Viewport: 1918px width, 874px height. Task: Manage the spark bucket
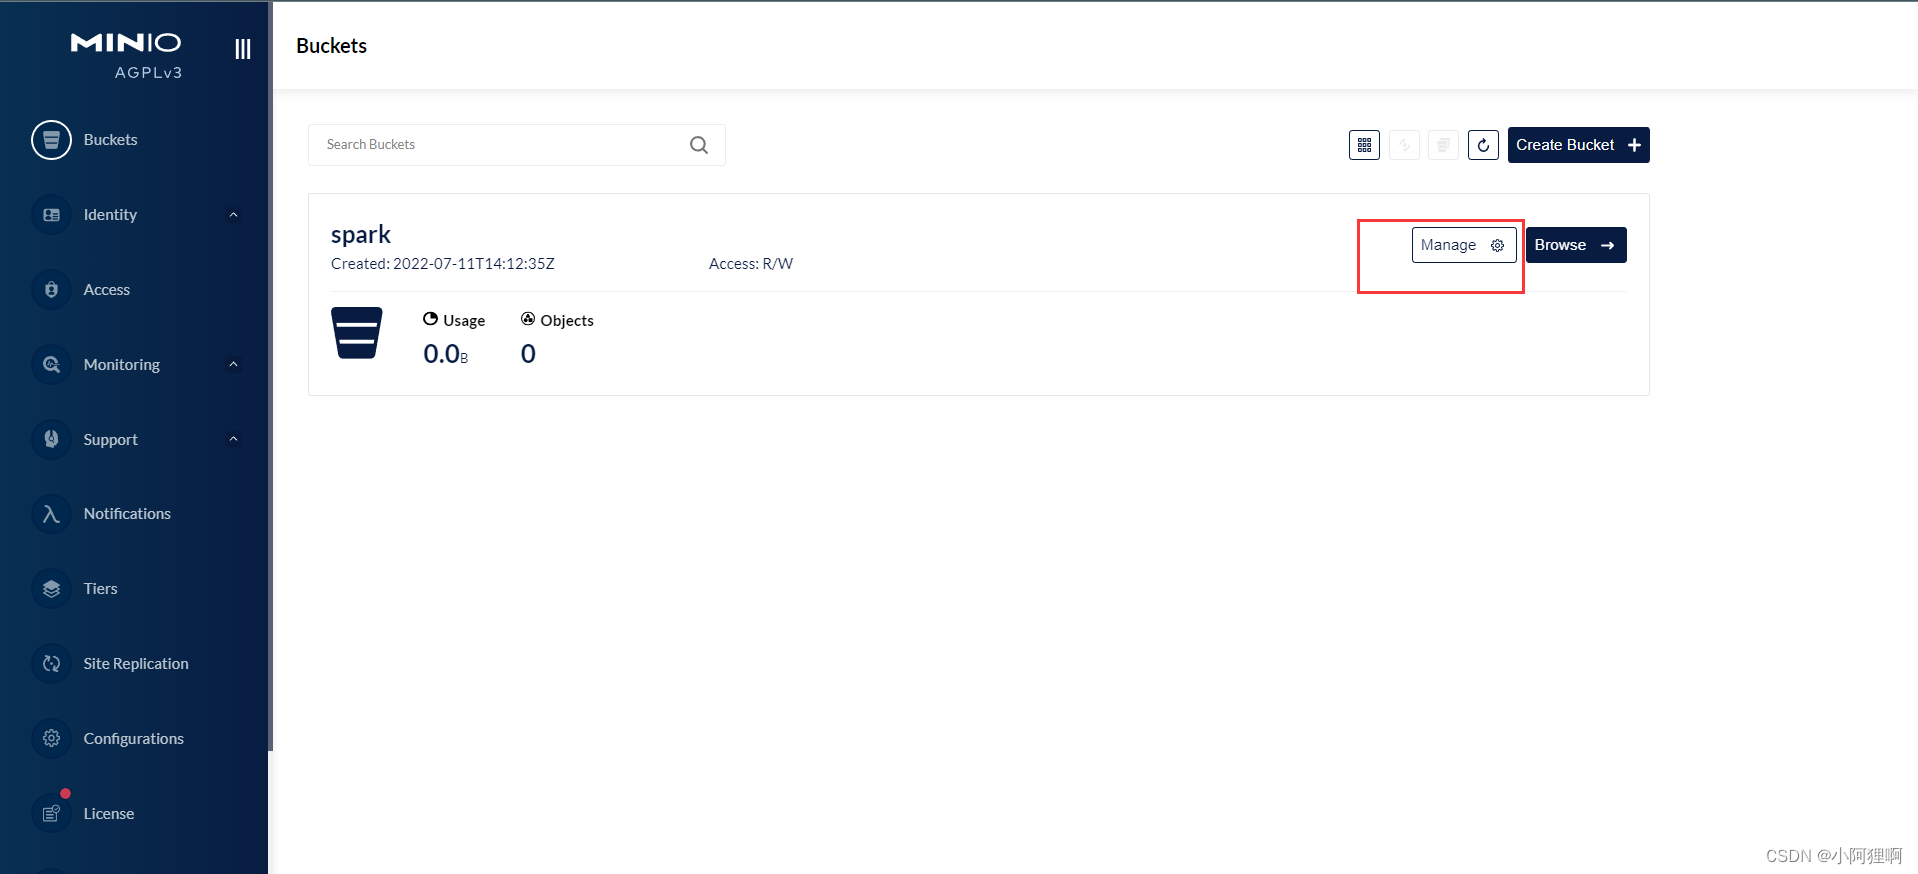[x=1464, y=245]
